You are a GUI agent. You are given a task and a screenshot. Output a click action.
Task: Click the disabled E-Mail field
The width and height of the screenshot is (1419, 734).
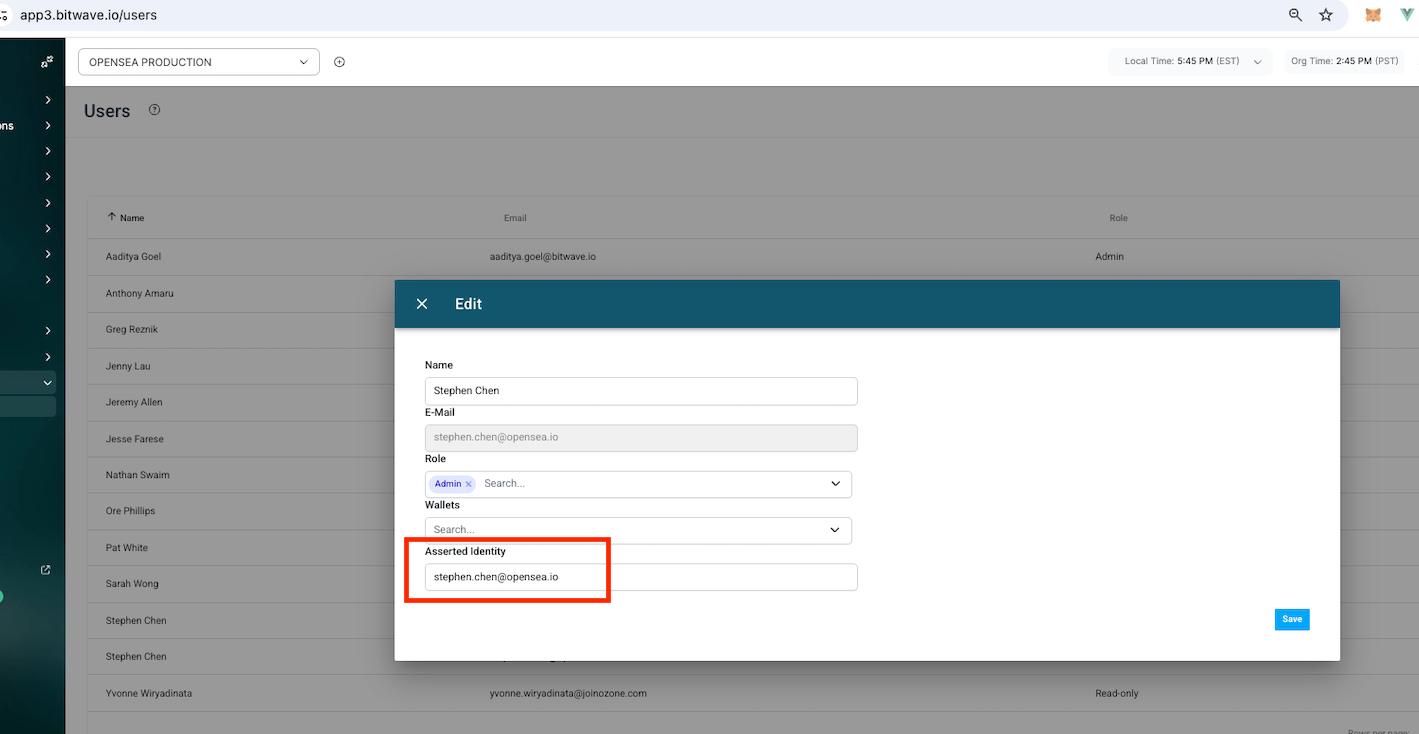641,438
